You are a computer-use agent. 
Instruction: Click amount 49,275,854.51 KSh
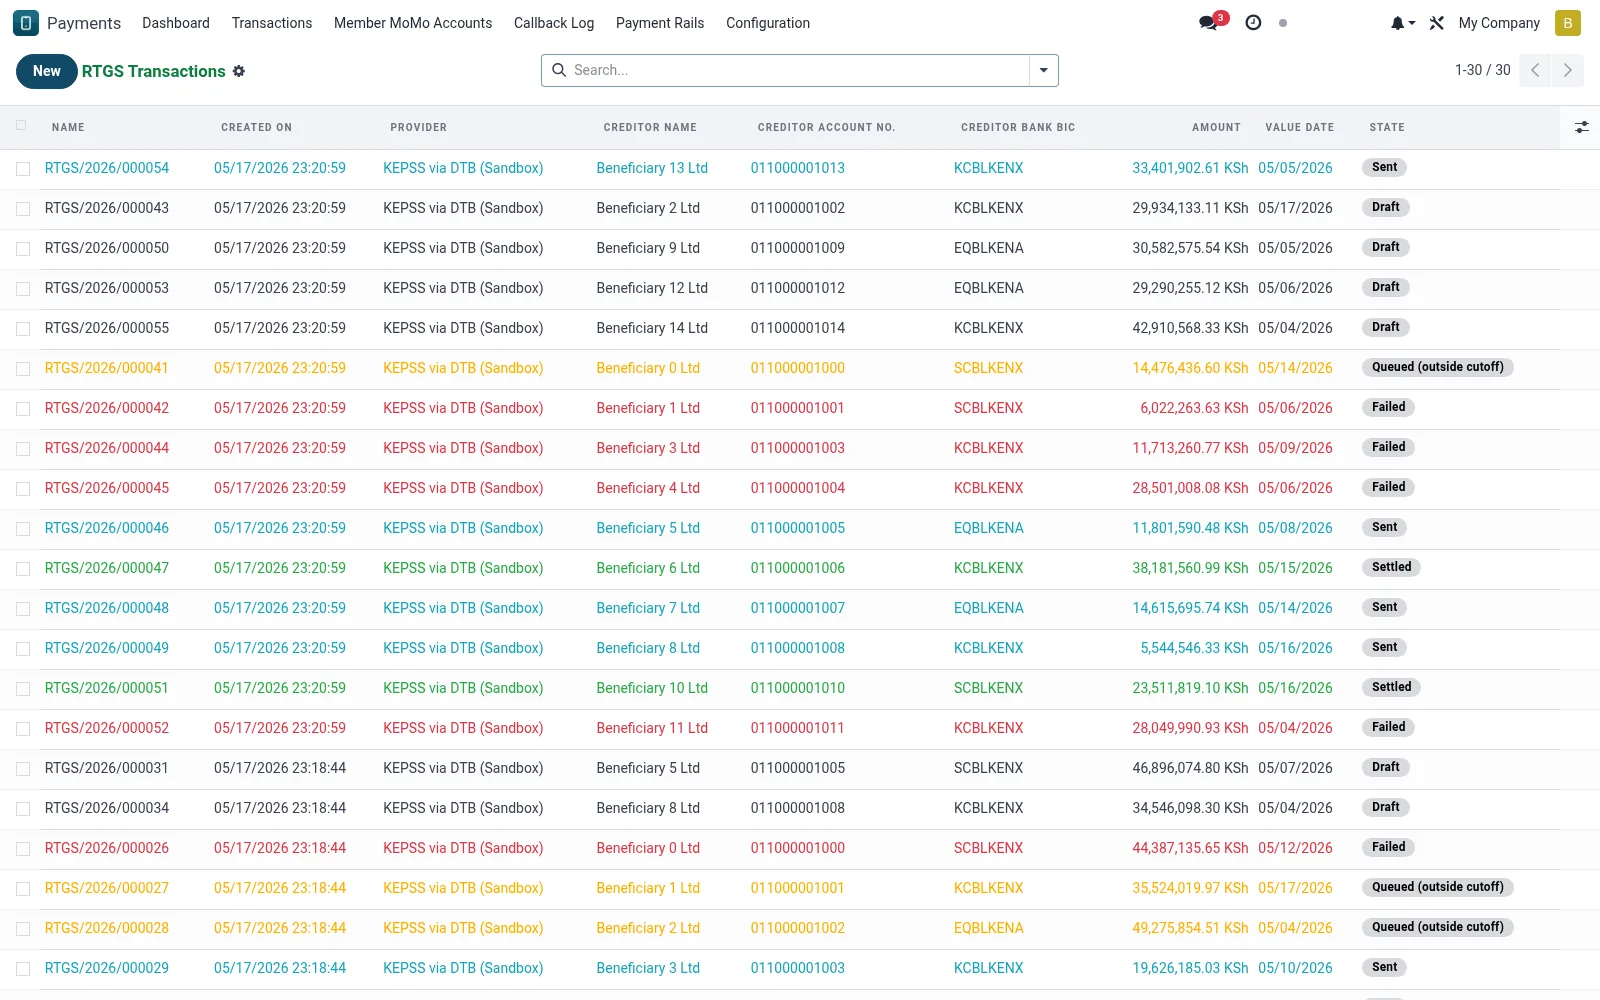click(x=1190, y=928)
